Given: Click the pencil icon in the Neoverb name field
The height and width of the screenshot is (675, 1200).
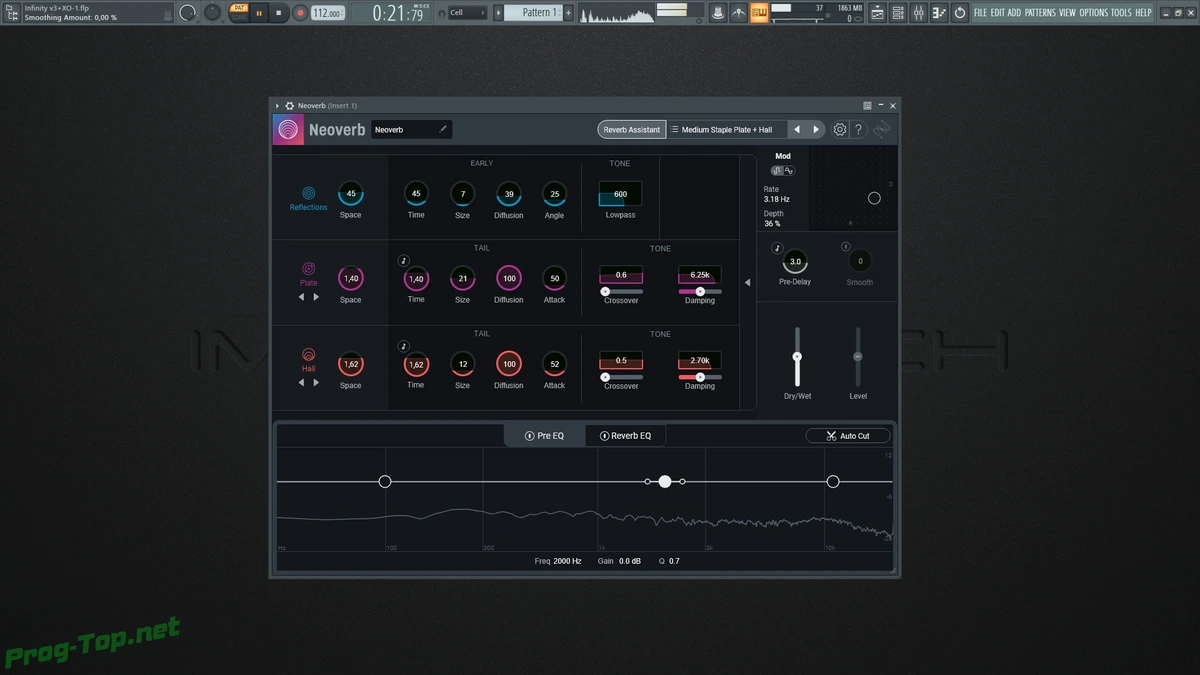Looking at the screenshot, I should point(443,129).
